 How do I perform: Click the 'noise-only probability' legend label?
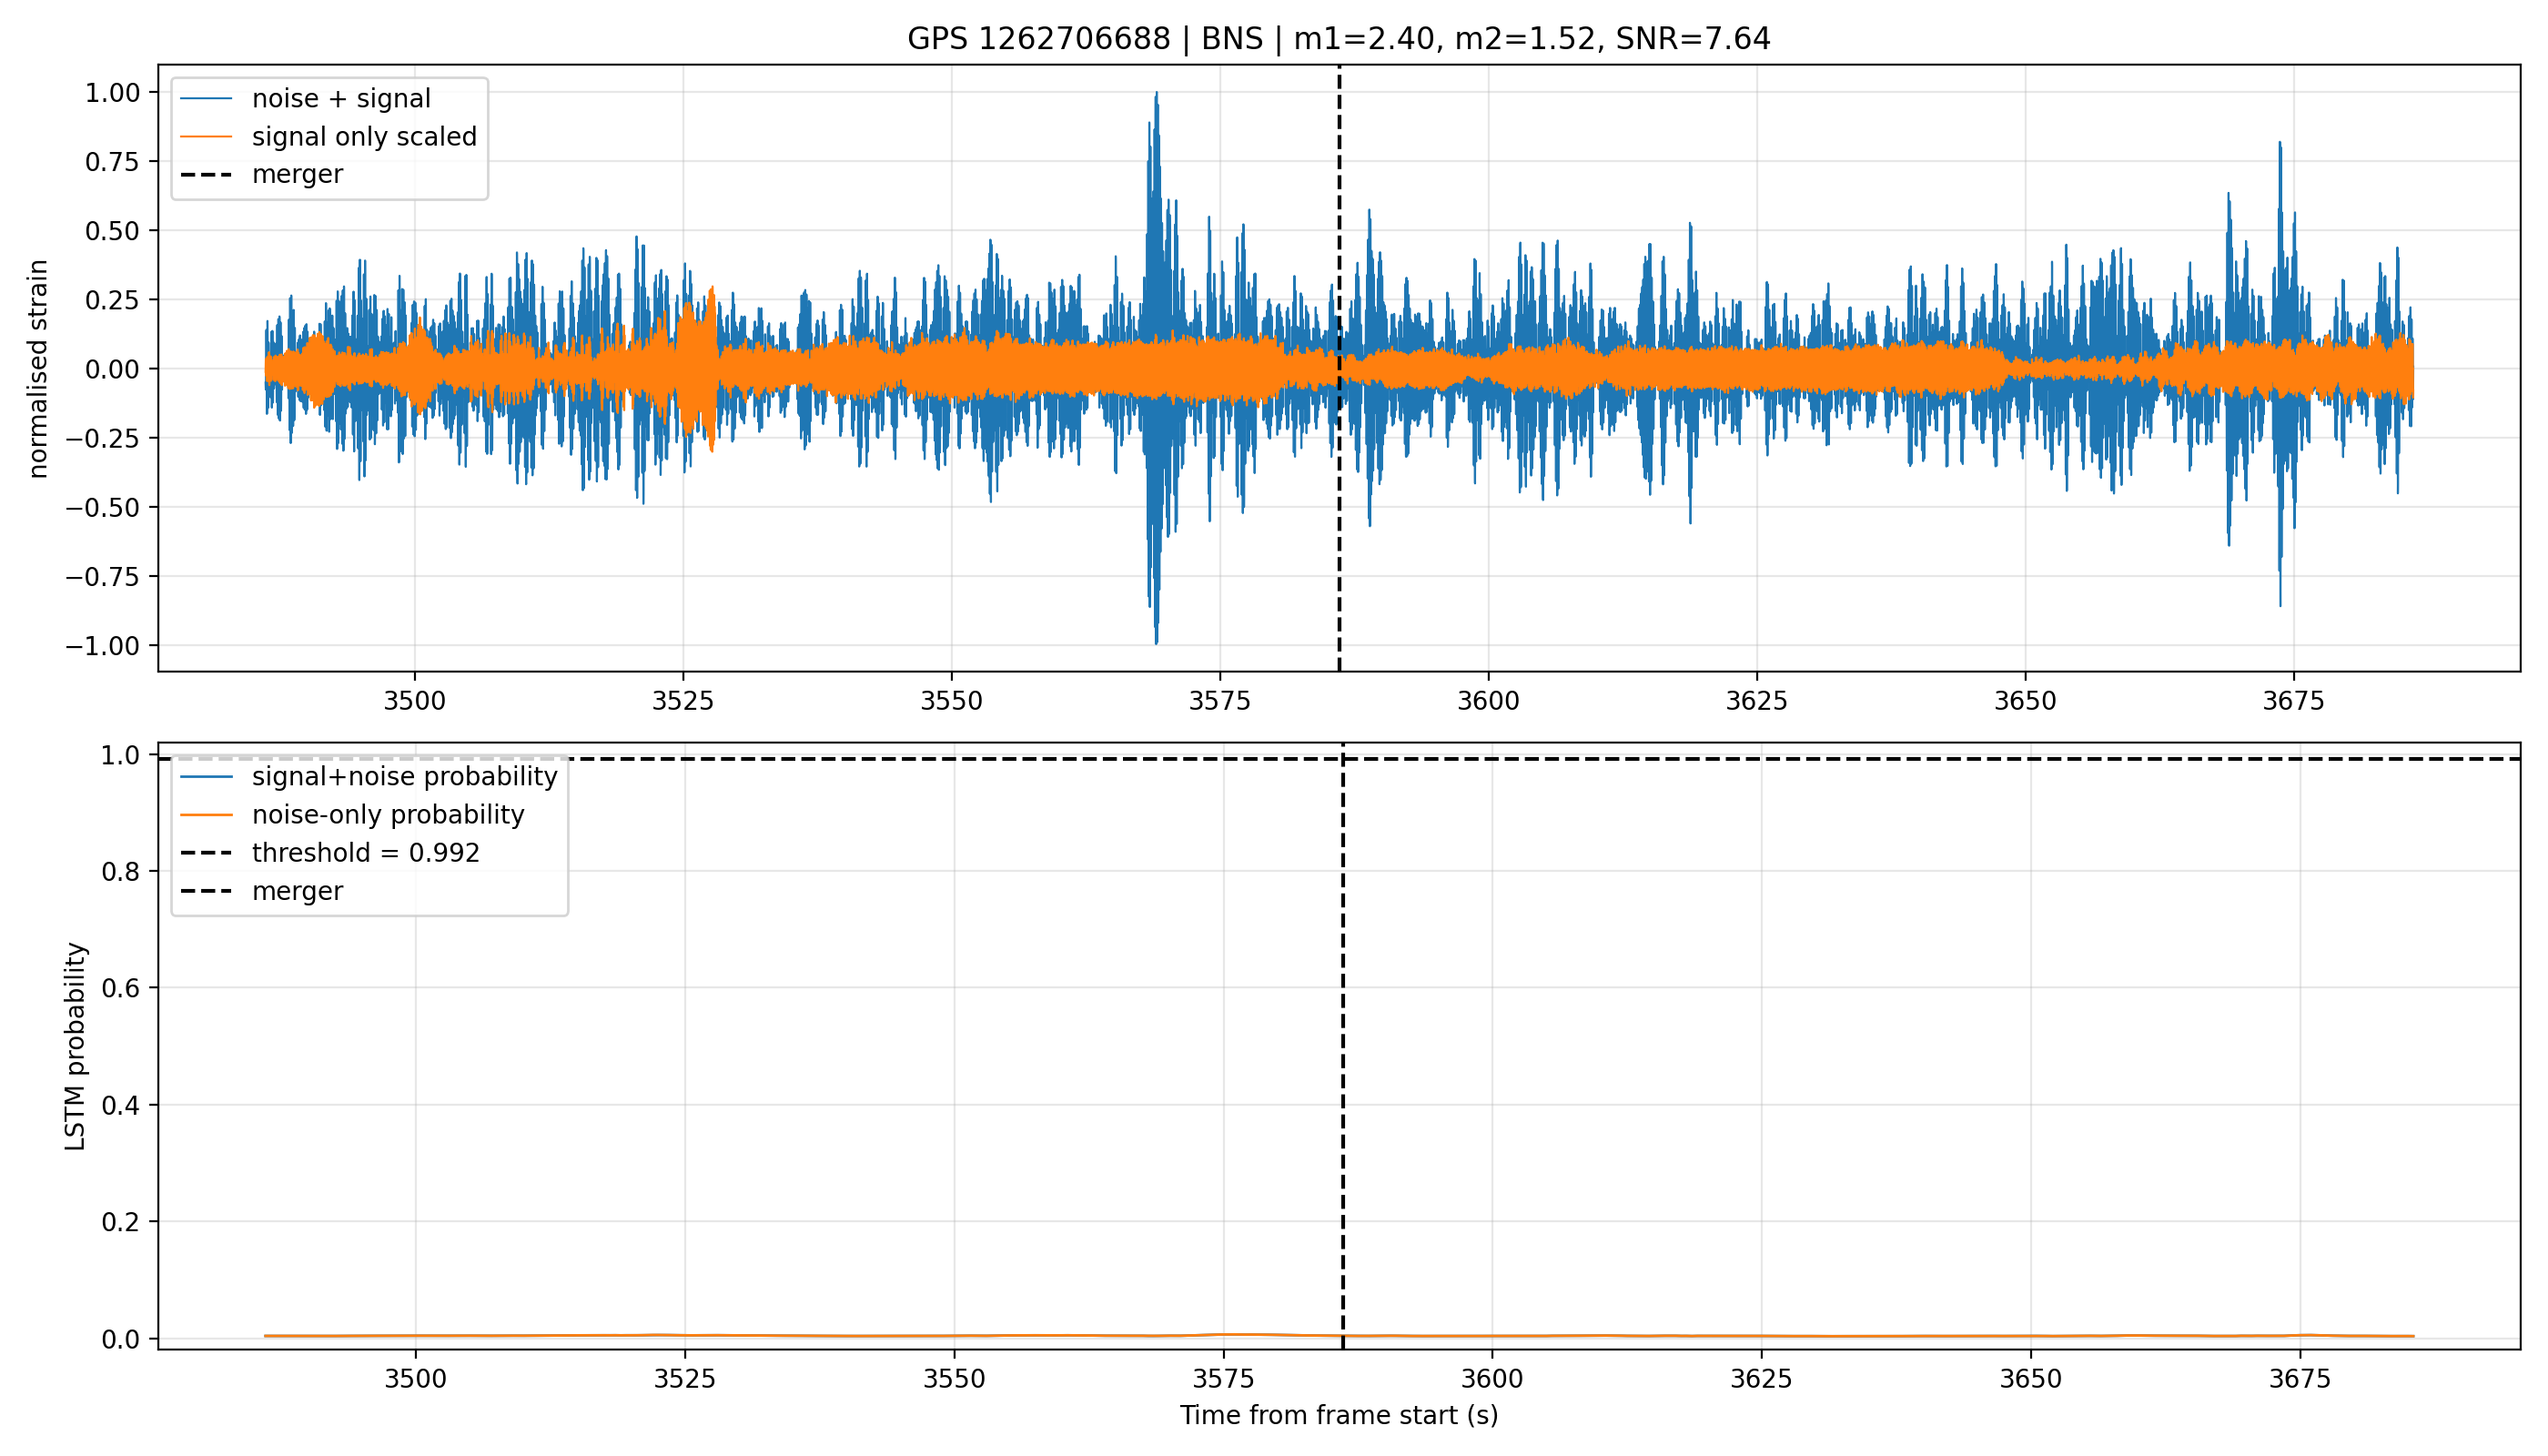point(388,815)
